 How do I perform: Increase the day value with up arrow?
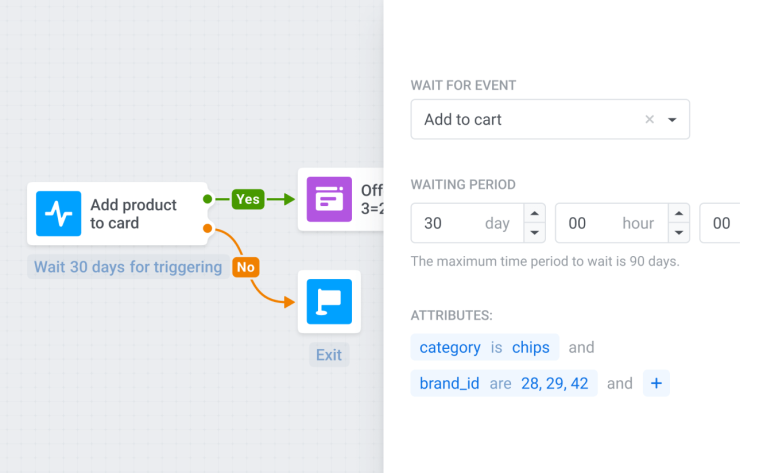tap(535, 213)
